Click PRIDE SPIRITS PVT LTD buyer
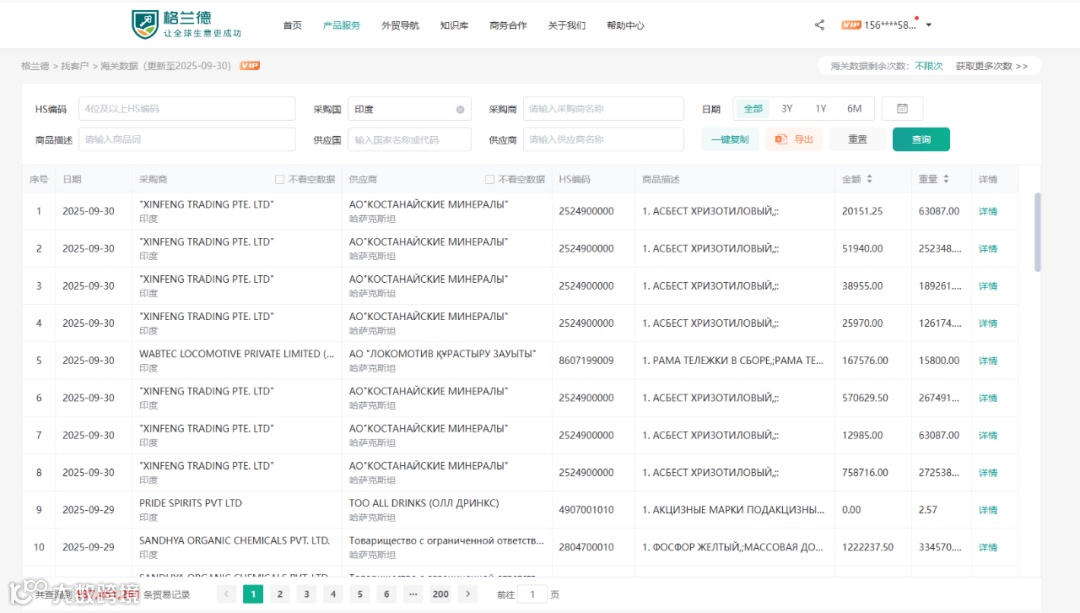This screenshot has width=1080, height=613. [190, 503]
